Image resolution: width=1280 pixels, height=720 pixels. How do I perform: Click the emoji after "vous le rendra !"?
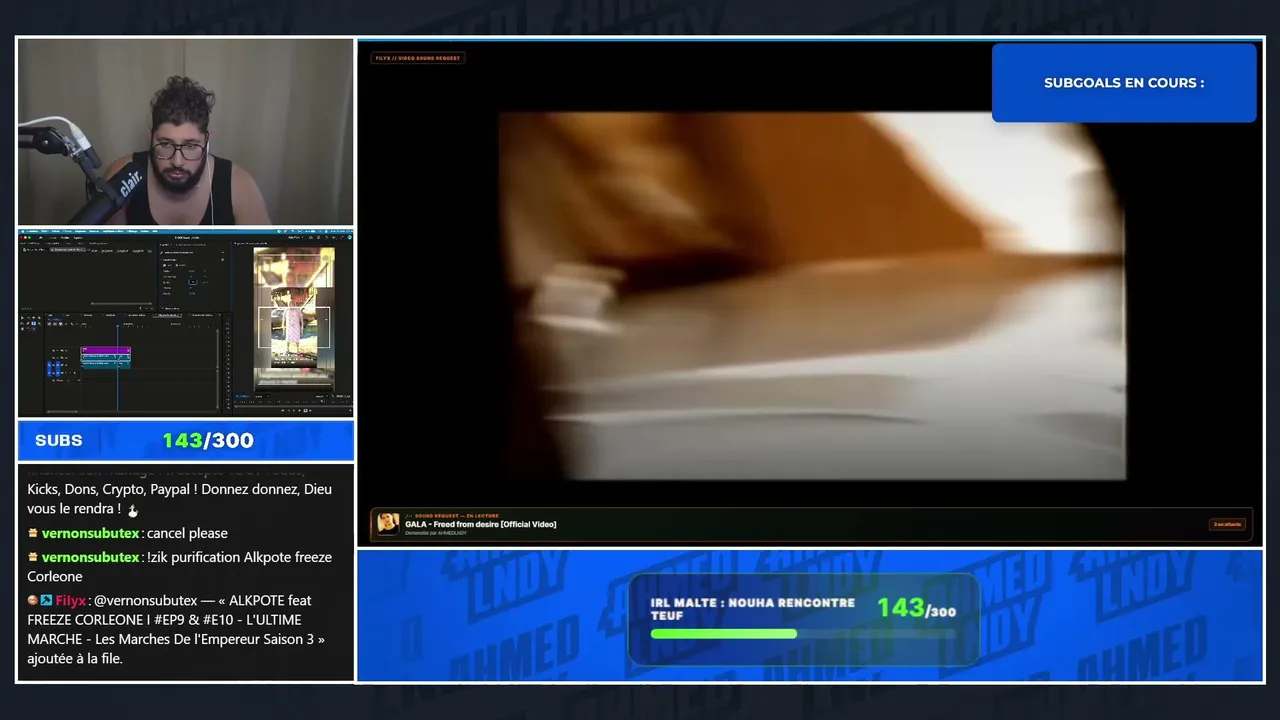133,510
